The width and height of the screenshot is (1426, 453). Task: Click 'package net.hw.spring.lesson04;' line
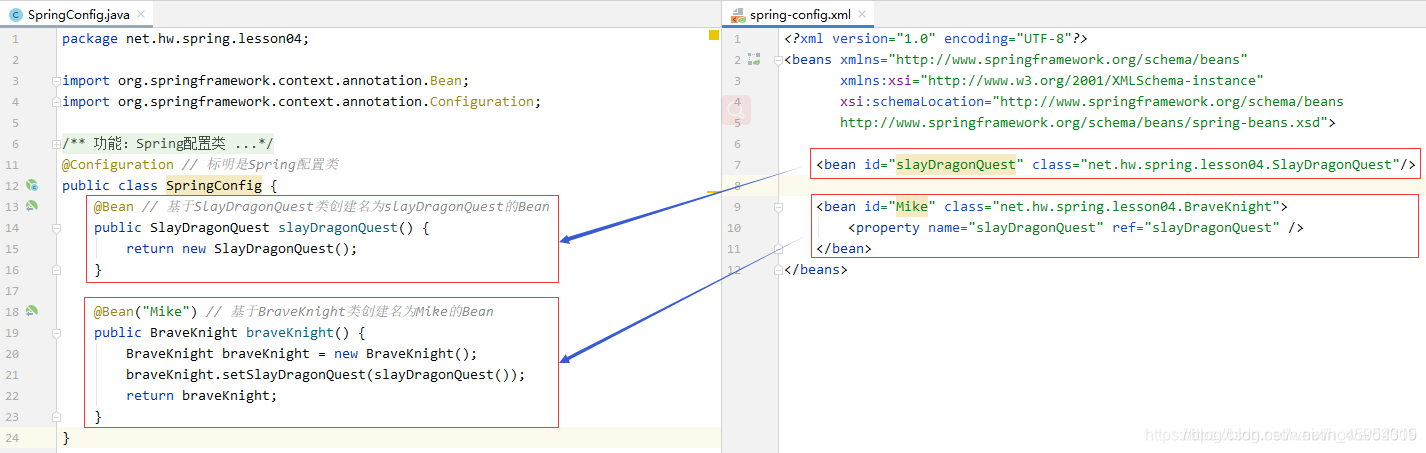pyautogui.click(x=186, y=38)
